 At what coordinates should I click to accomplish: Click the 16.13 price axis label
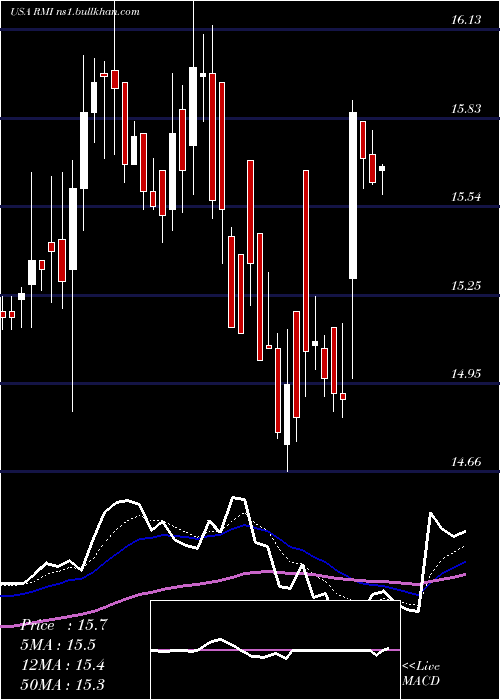466,20
